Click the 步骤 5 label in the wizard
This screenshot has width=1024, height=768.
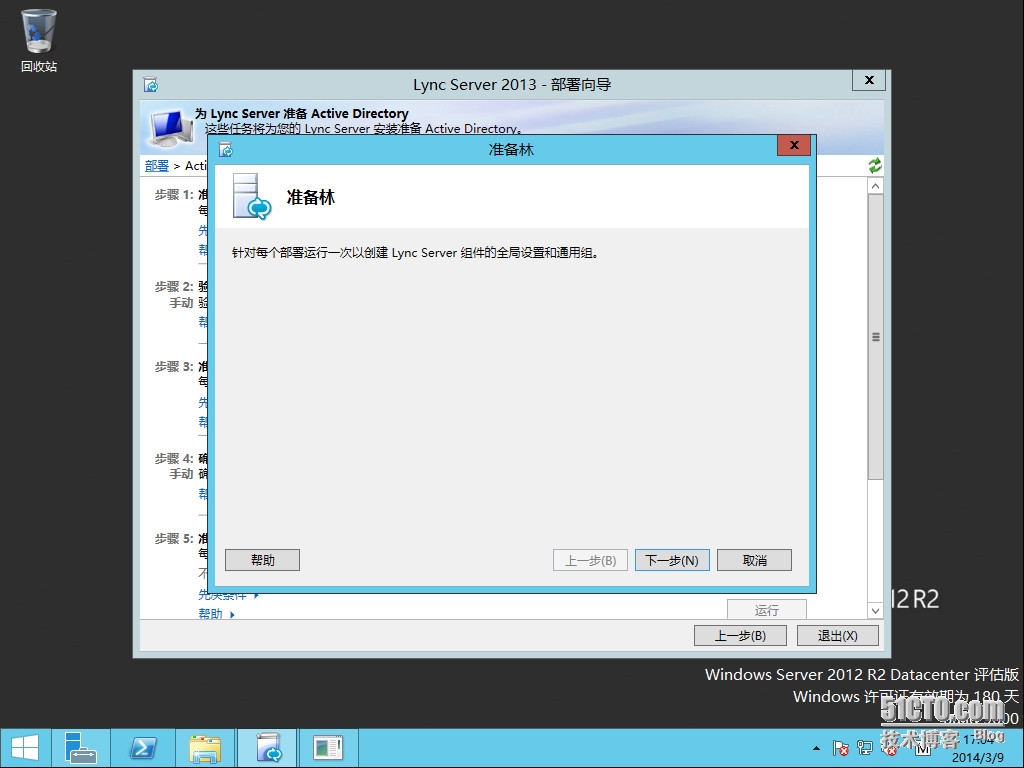174,538
